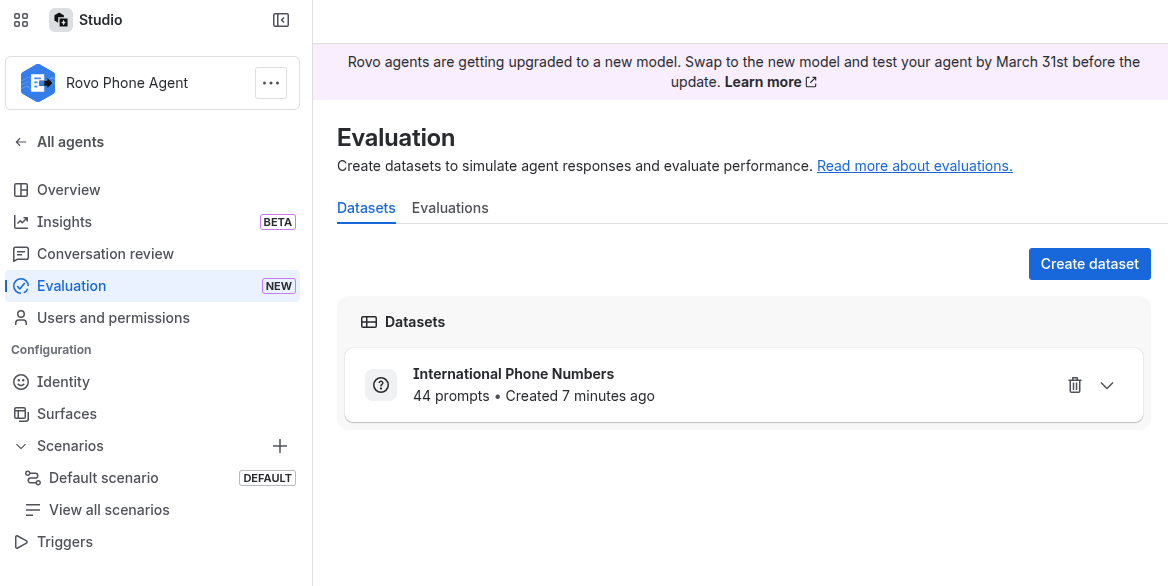Open the Surfaces configuration
Screen dimensions: 1168x586
pyautogui.click(x=152, y=414)
